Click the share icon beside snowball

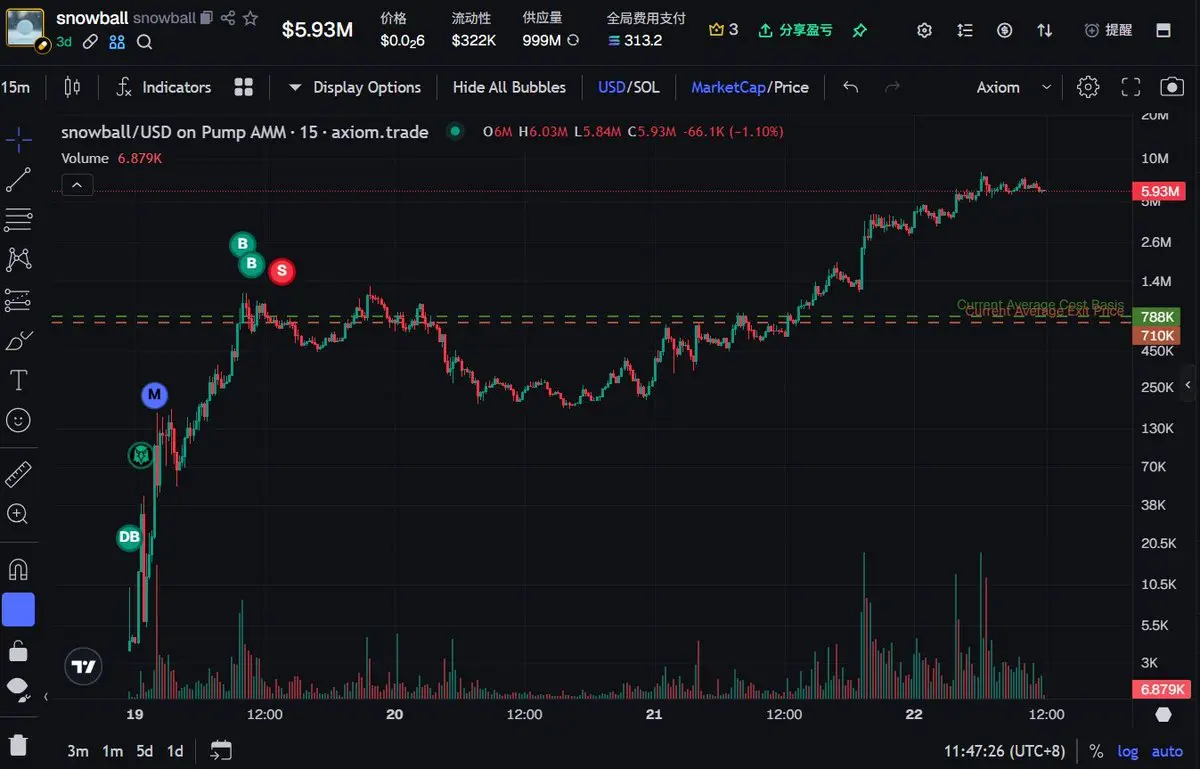pos(227,18)
